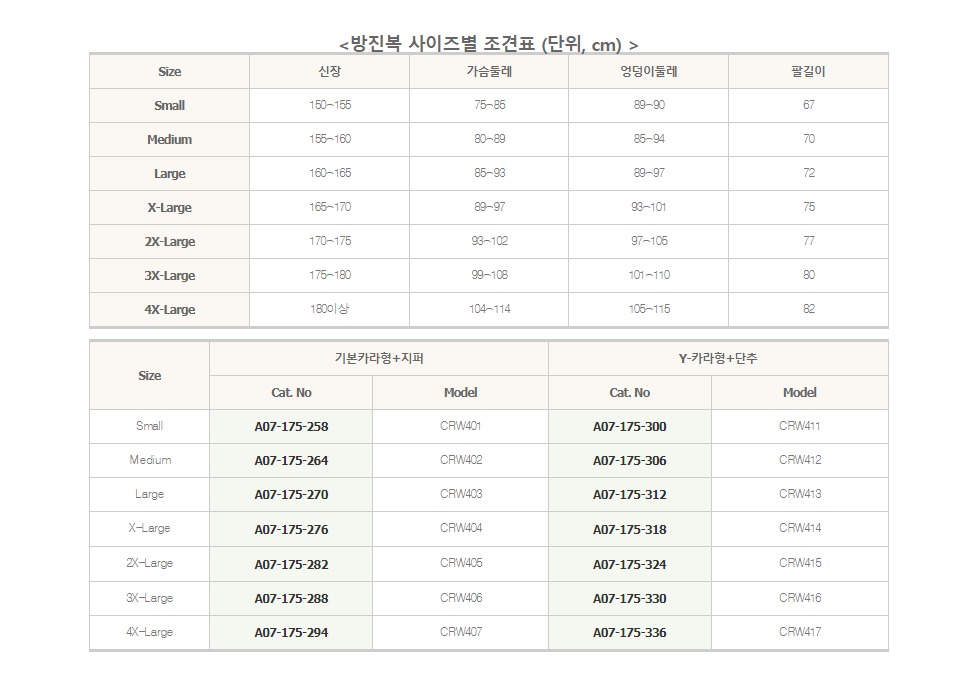Click the 가슴둘레 column header
This screenshot has height=678, width=972.
point(489,72)
